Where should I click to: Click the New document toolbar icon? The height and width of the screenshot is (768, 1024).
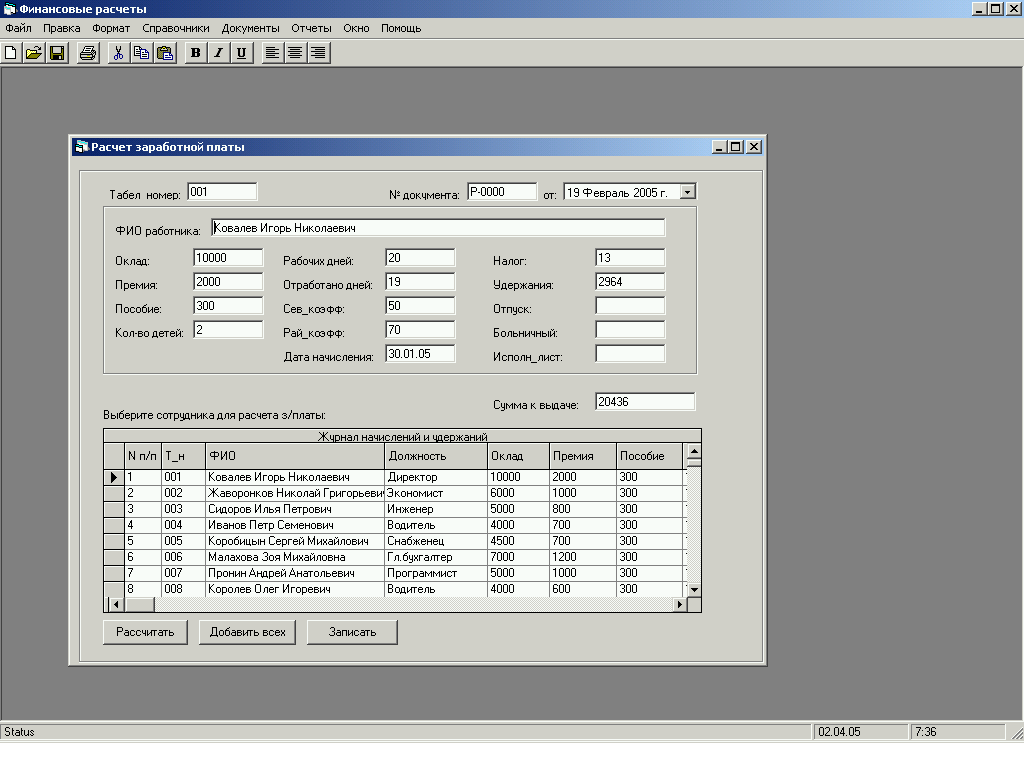tap(11, 53)
